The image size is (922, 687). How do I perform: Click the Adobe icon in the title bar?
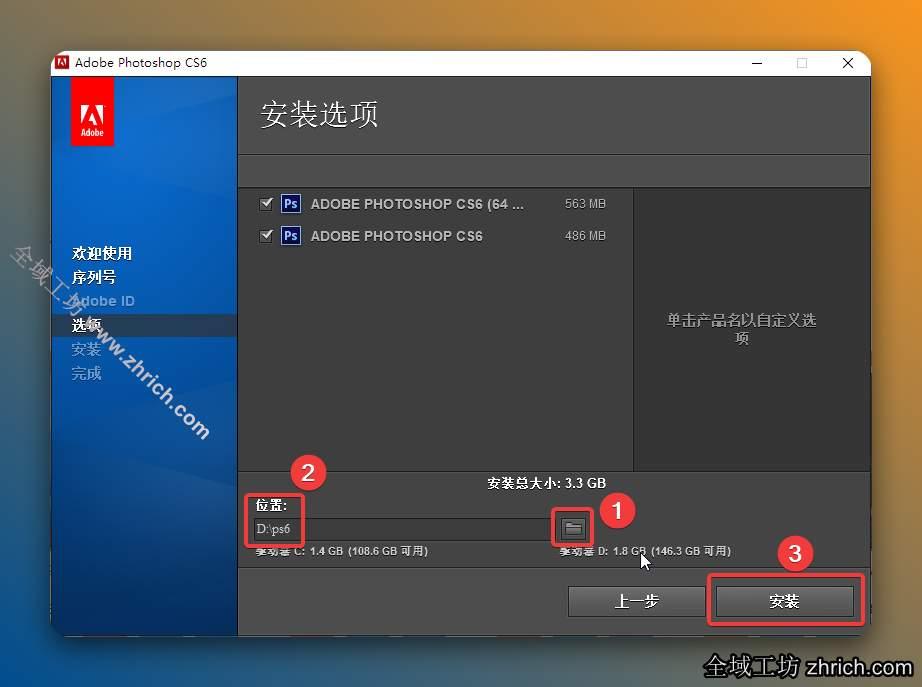62,62
